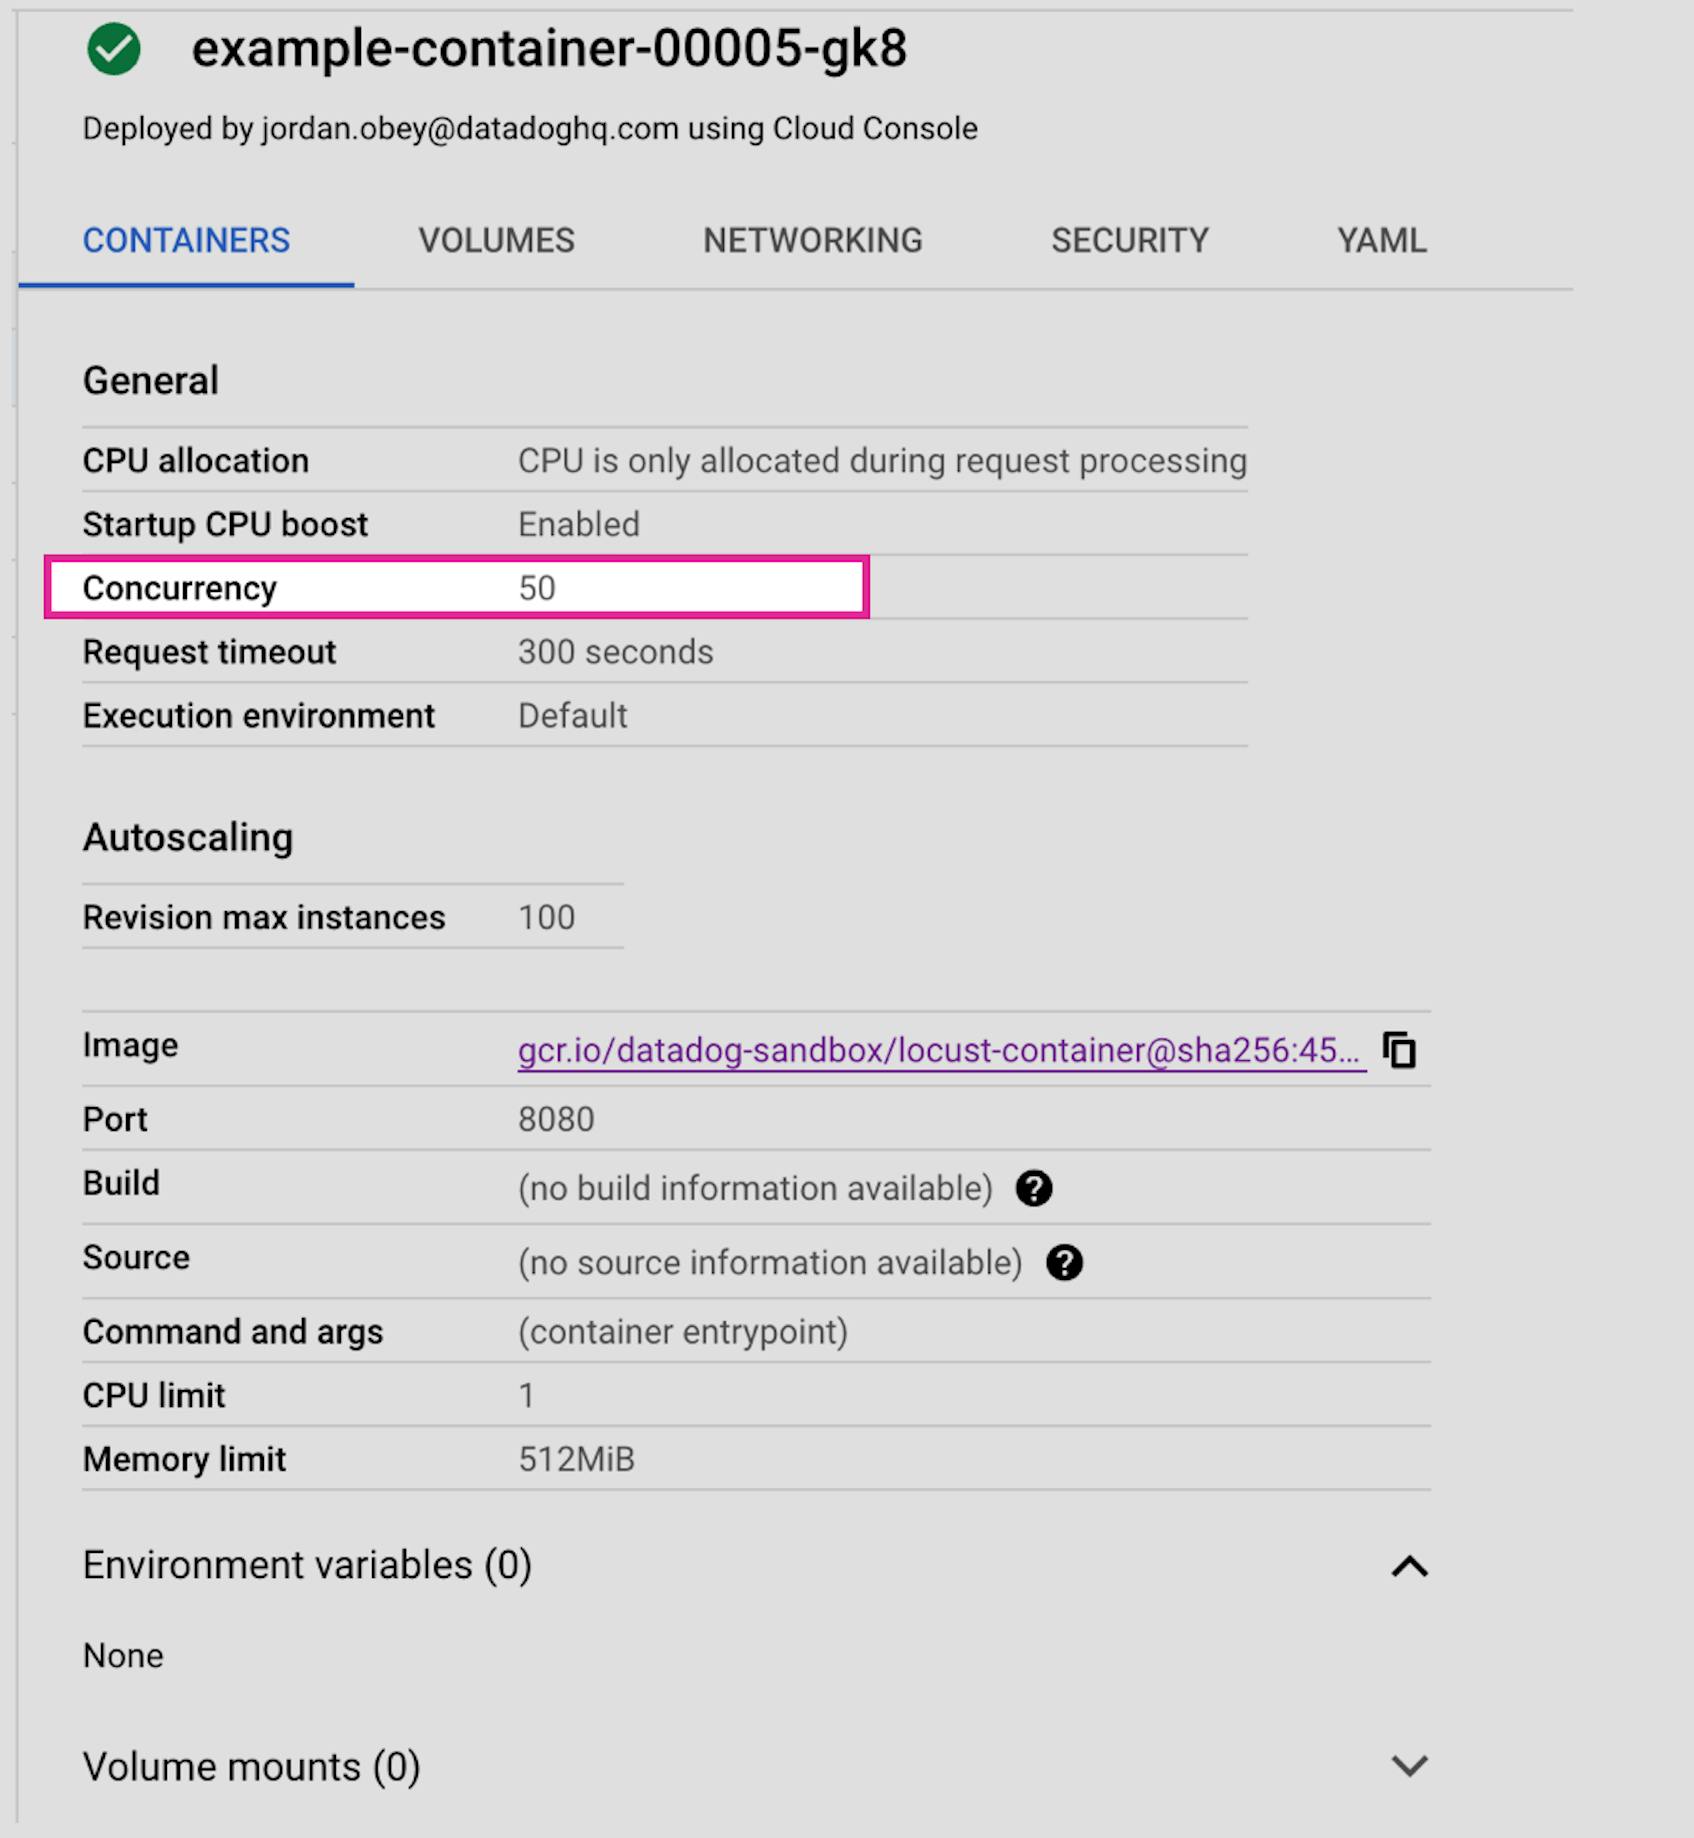
Task: Click the Revision max instances value 100
Action: click(546, 916)
